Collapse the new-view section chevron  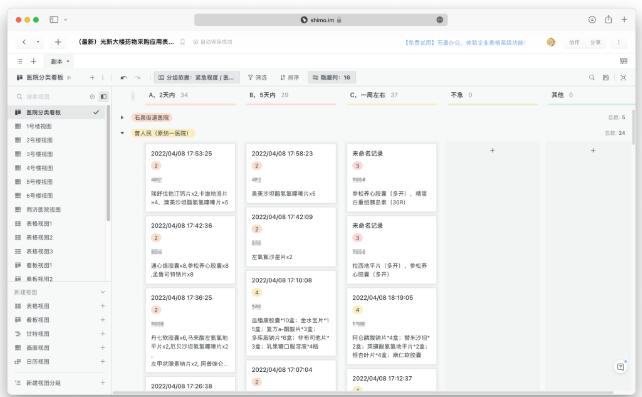[103, 292]
